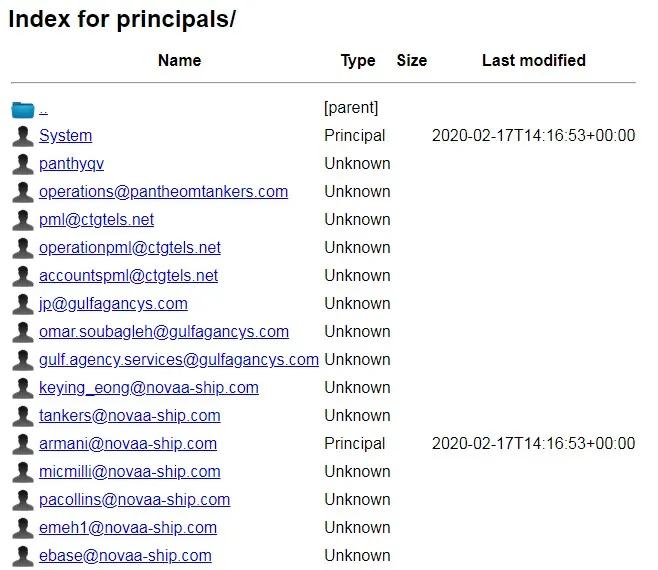Open the System principal link
This screenshot has width=658, height=570.
point(65,136)
